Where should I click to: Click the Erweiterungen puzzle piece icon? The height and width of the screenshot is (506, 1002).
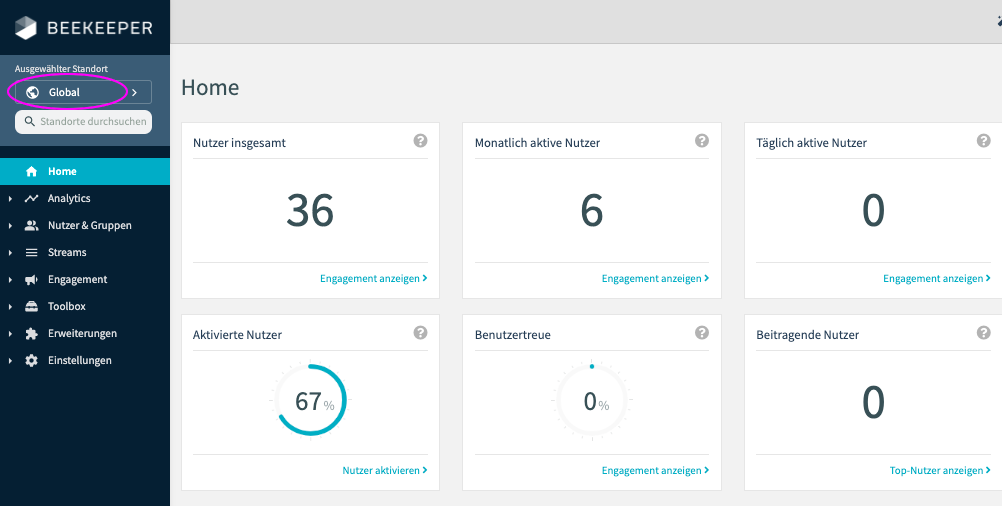(x=31, y=334)
